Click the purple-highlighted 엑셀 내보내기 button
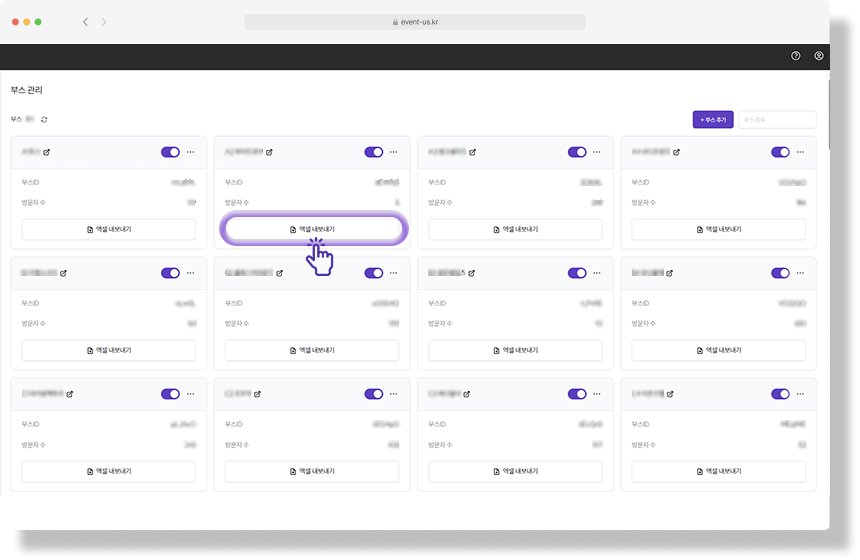The width and height of the screenshot is (860, 560). click(313, 229)
